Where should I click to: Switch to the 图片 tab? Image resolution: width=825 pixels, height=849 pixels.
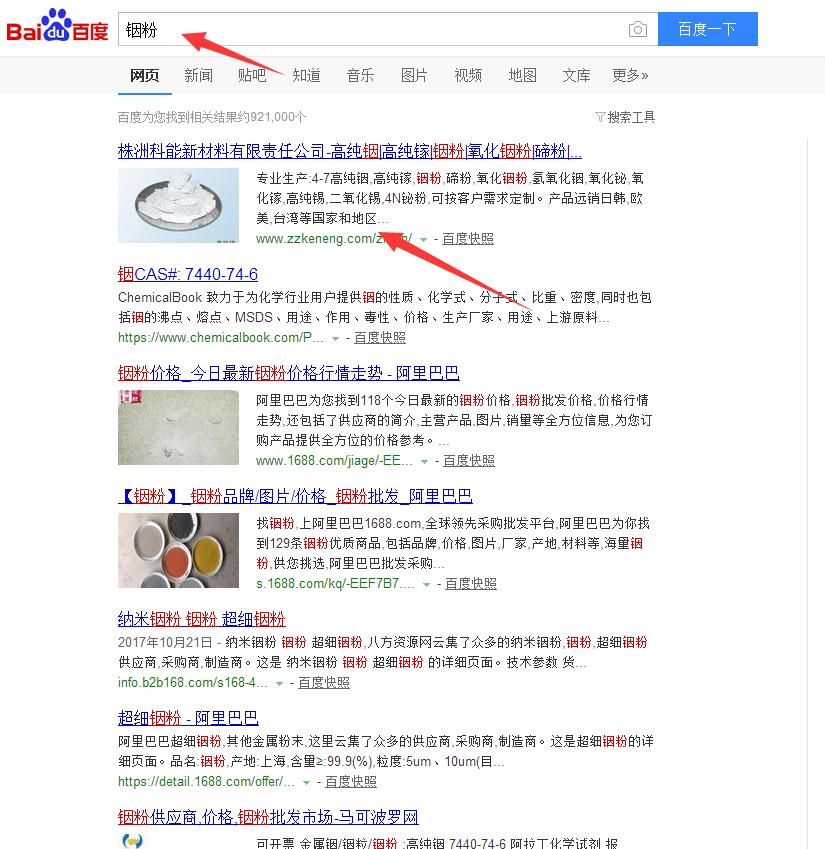414,75
